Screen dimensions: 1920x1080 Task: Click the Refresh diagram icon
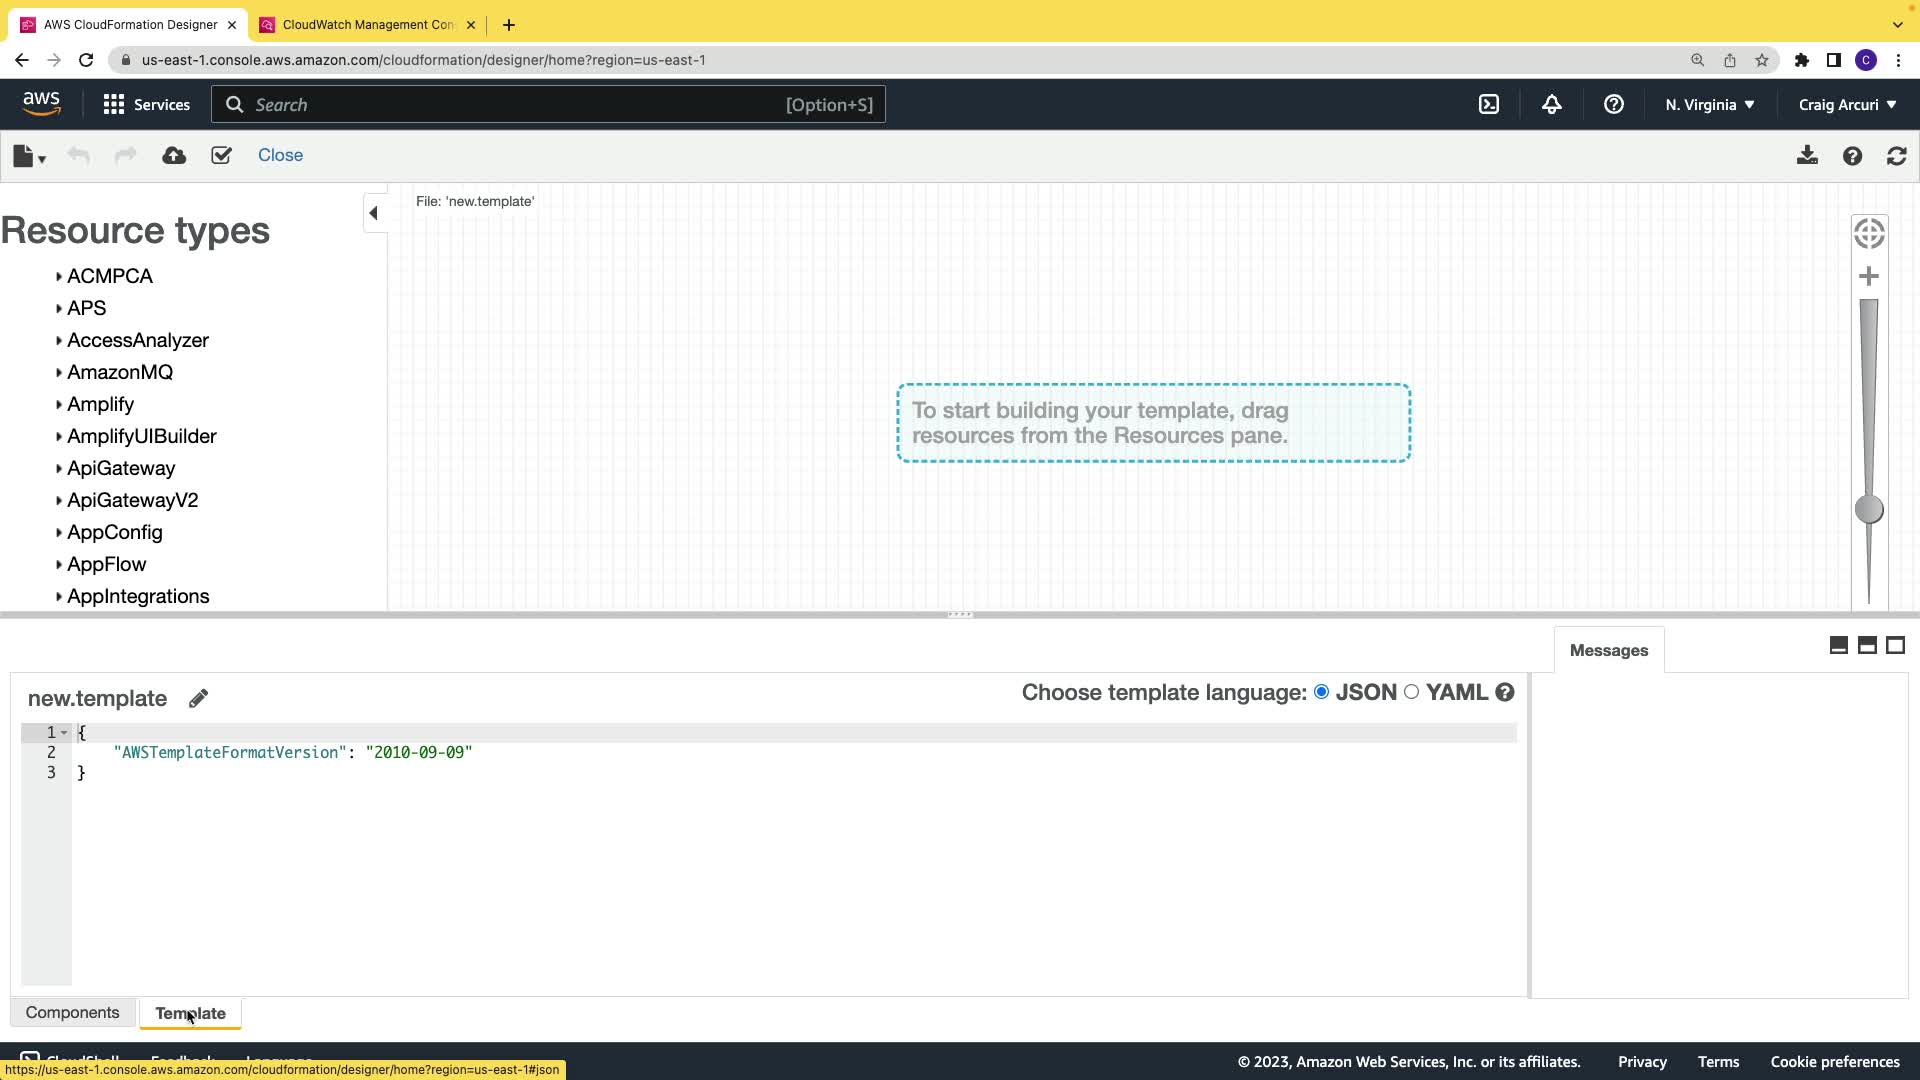[x=1896, y=156]
